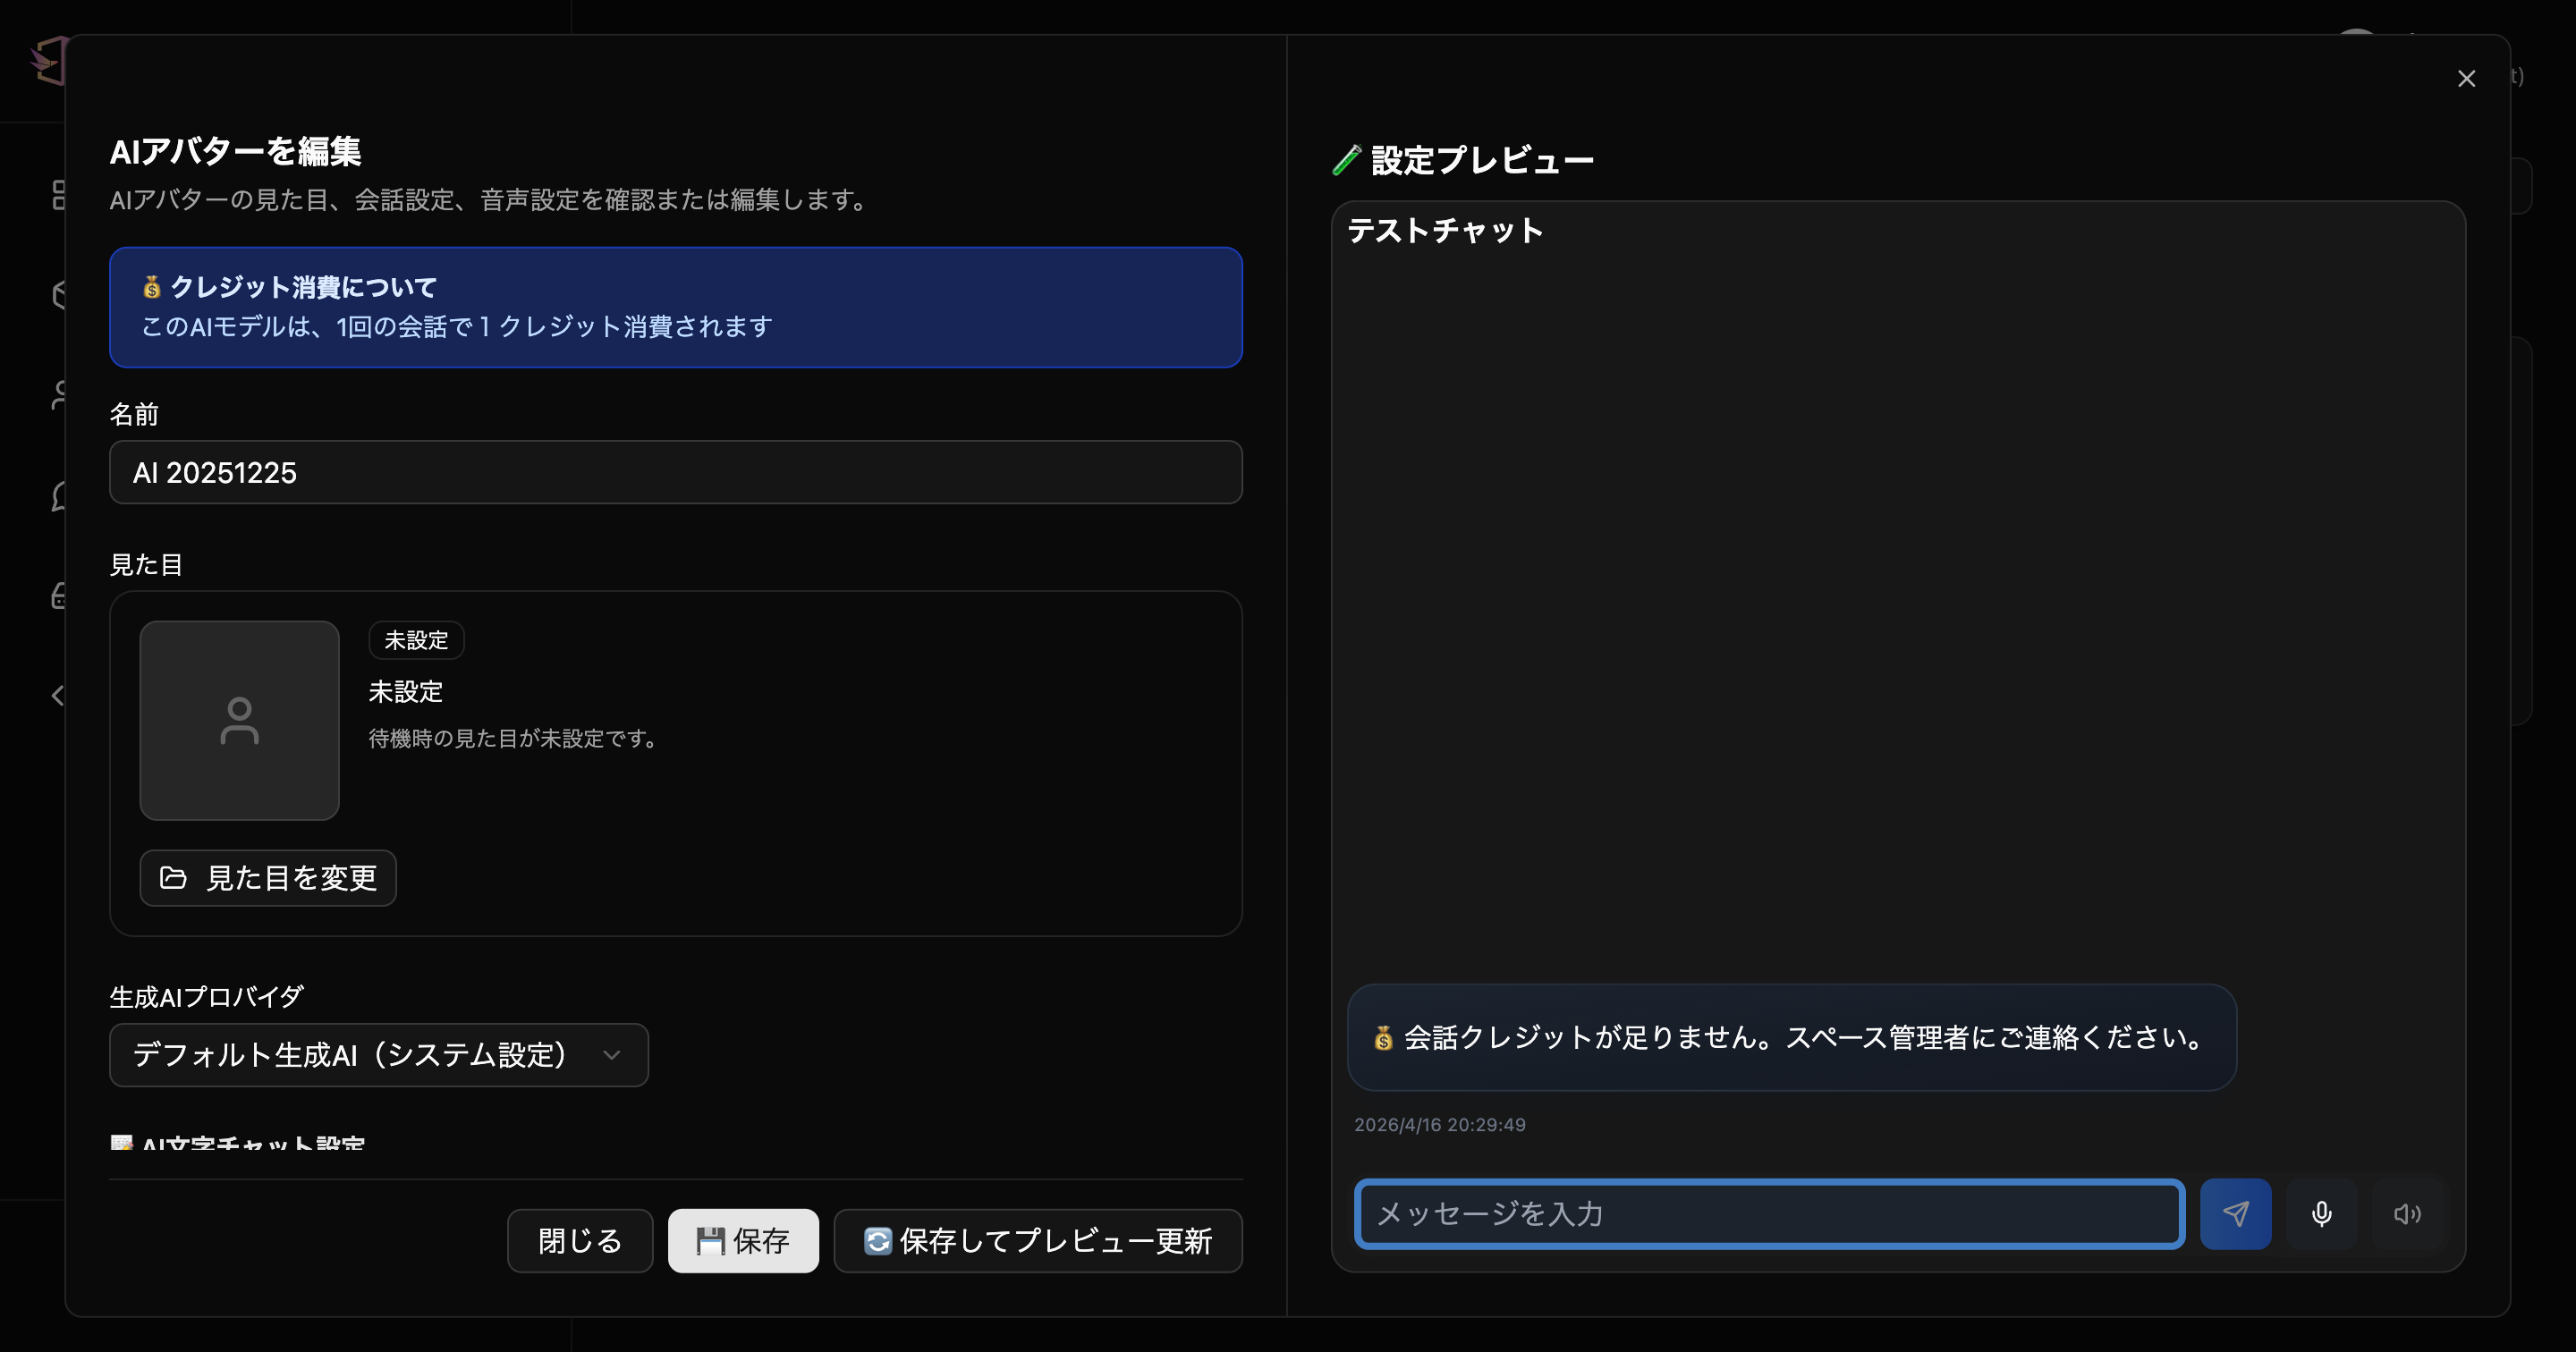Close the avatar edit dialog with X
This screenshot has height=1352, width=2576.
2466,78
